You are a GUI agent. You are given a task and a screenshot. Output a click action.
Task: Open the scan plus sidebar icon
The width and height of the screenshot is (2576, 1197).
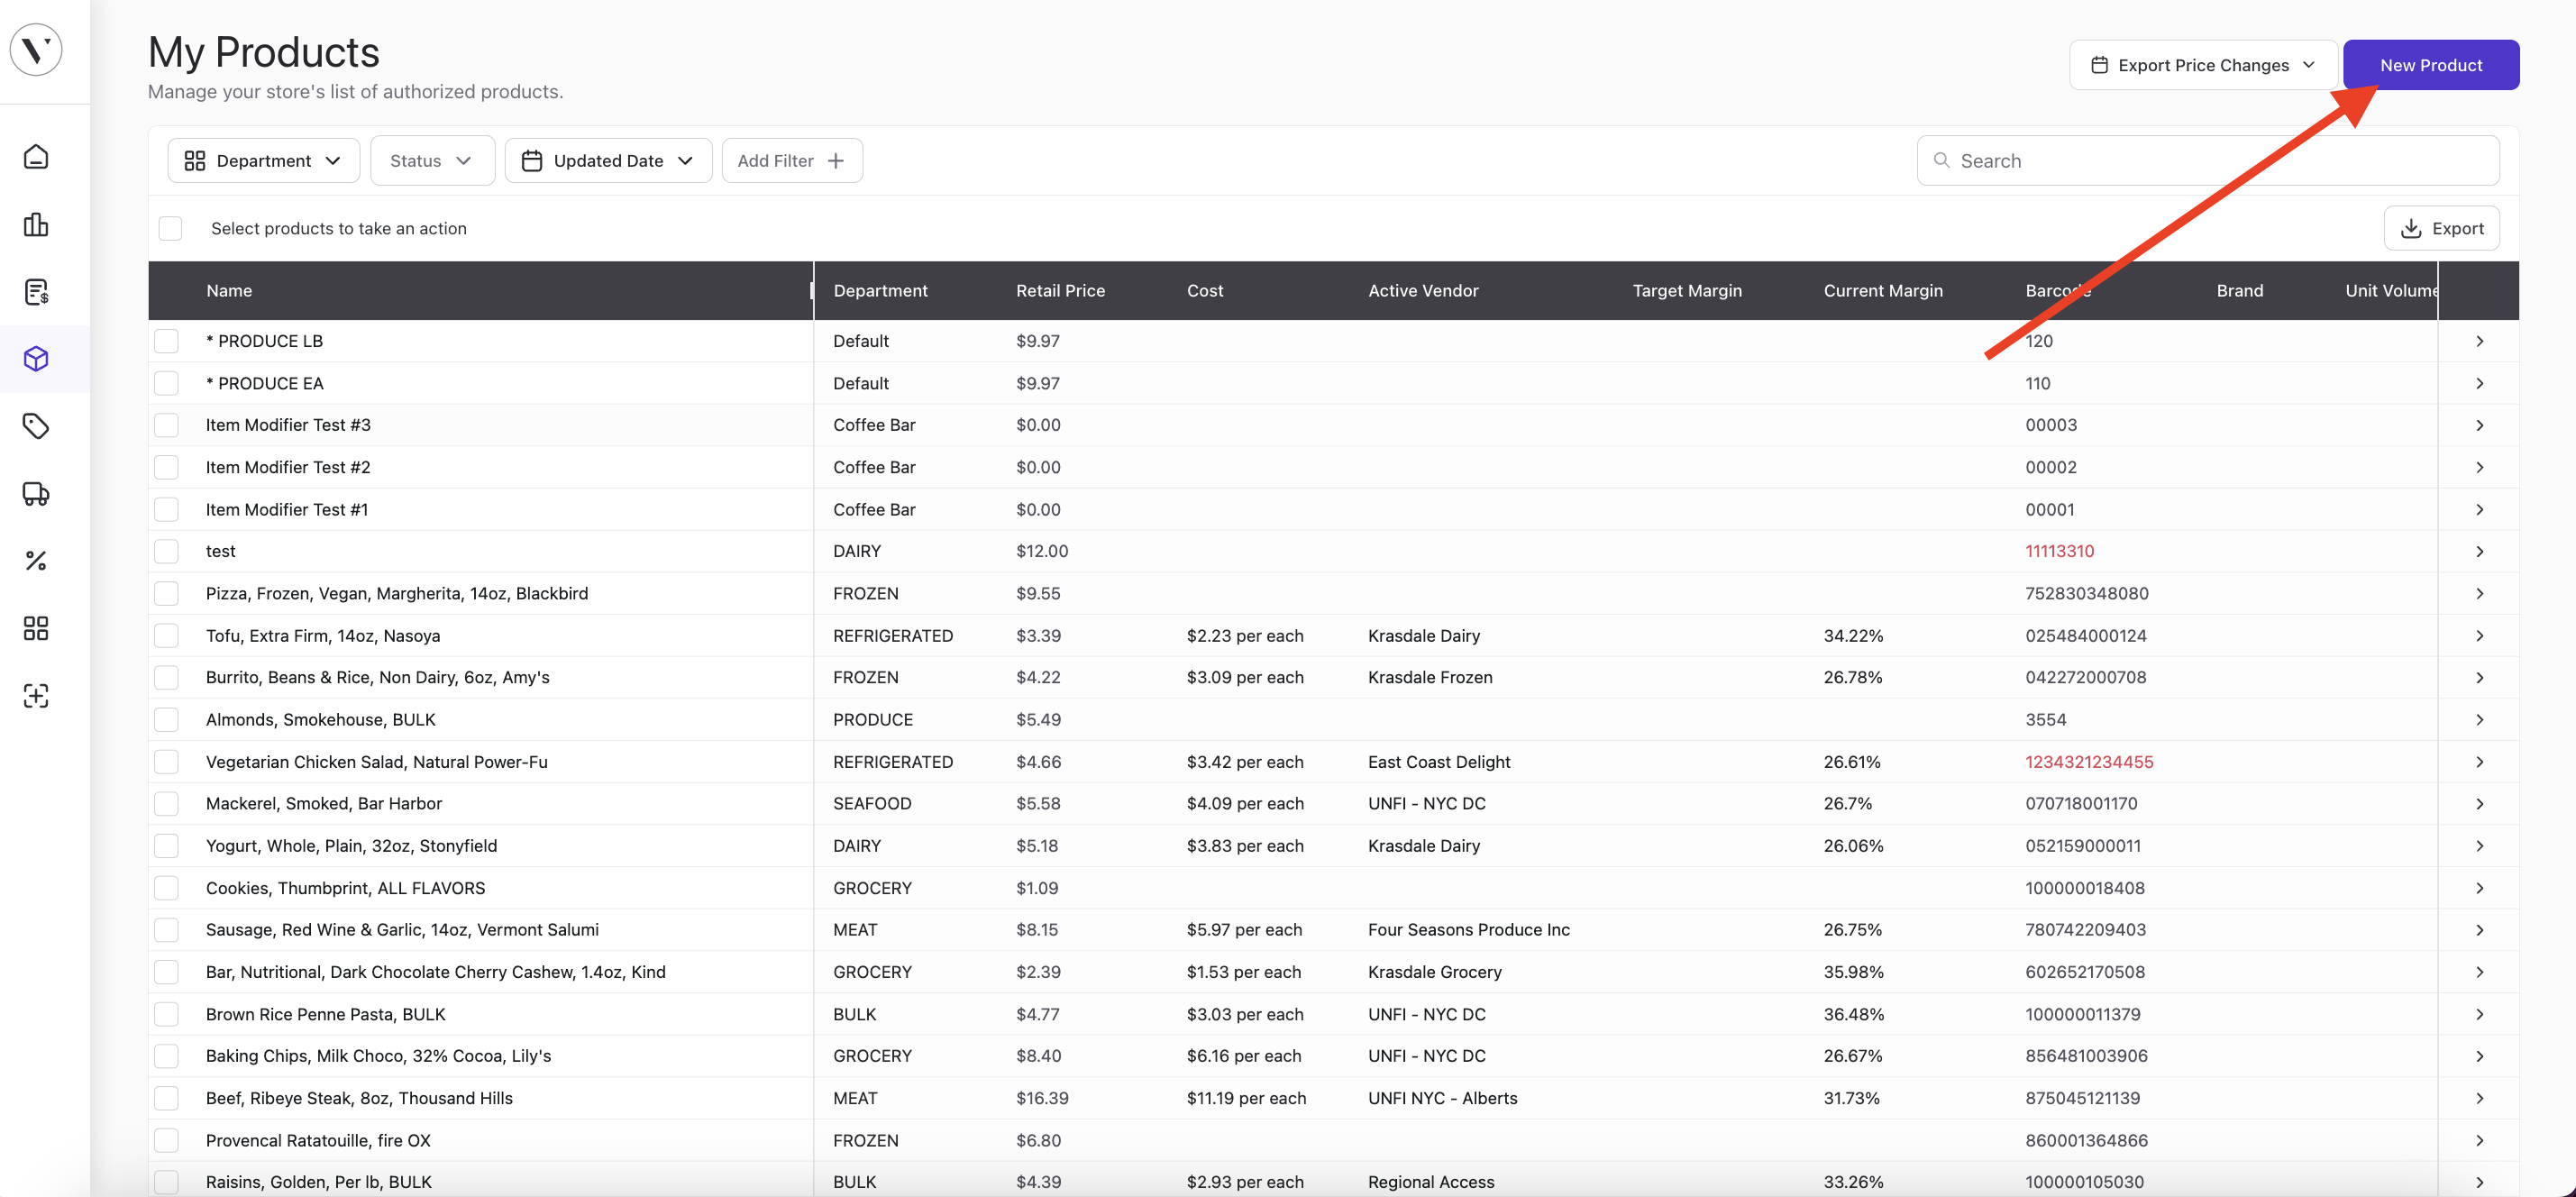coord(36,696)
